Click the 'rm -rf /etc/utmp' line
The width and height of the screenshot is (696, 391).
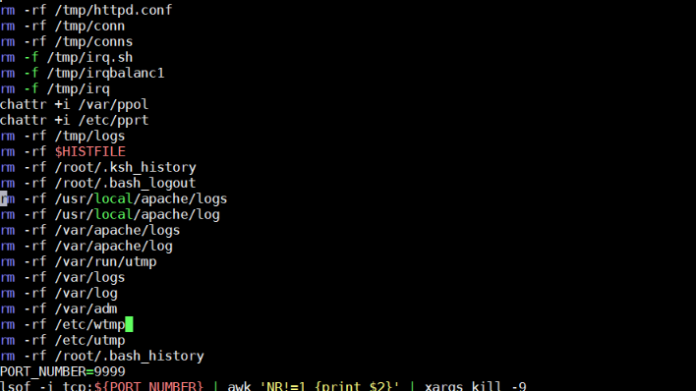[63, 340]
